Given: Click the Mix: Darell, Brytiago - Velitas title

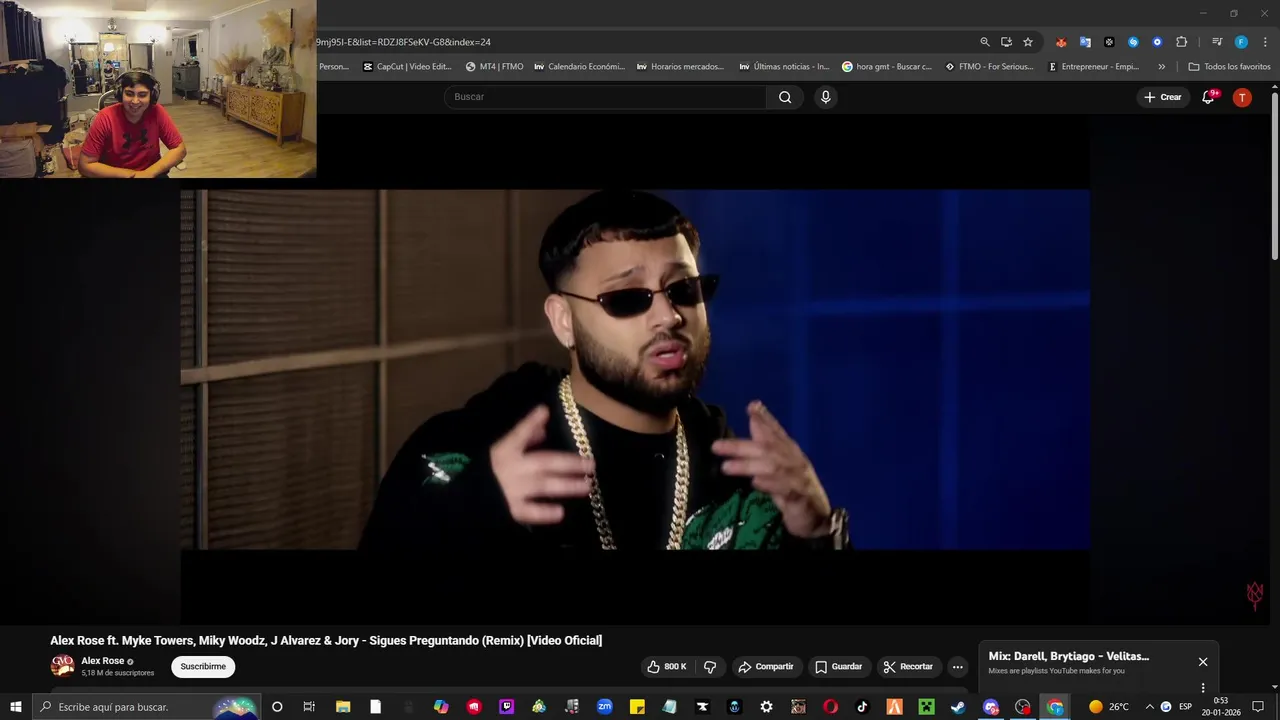Looking at the screenshot, I should pyautogui.click(x=1069, y=657).
